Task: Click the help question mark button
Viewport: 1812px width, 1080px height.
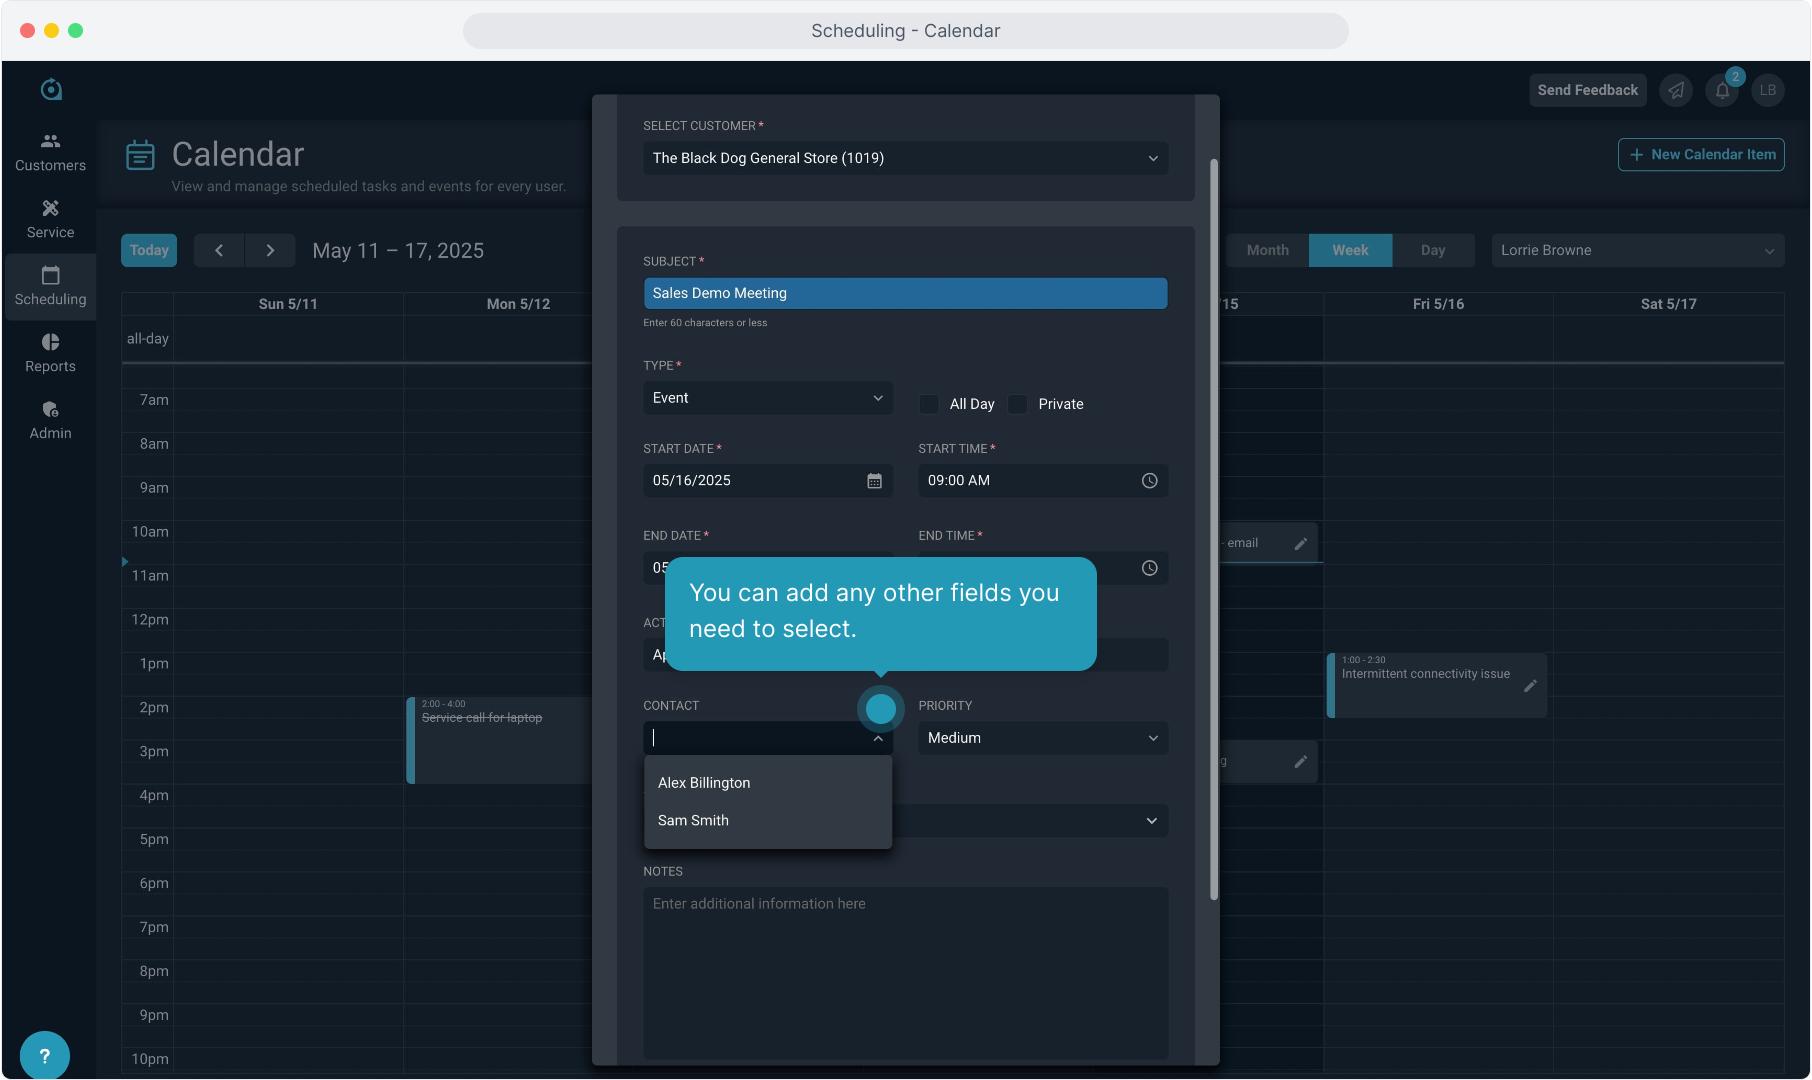Action: [x=44, y=1055]
